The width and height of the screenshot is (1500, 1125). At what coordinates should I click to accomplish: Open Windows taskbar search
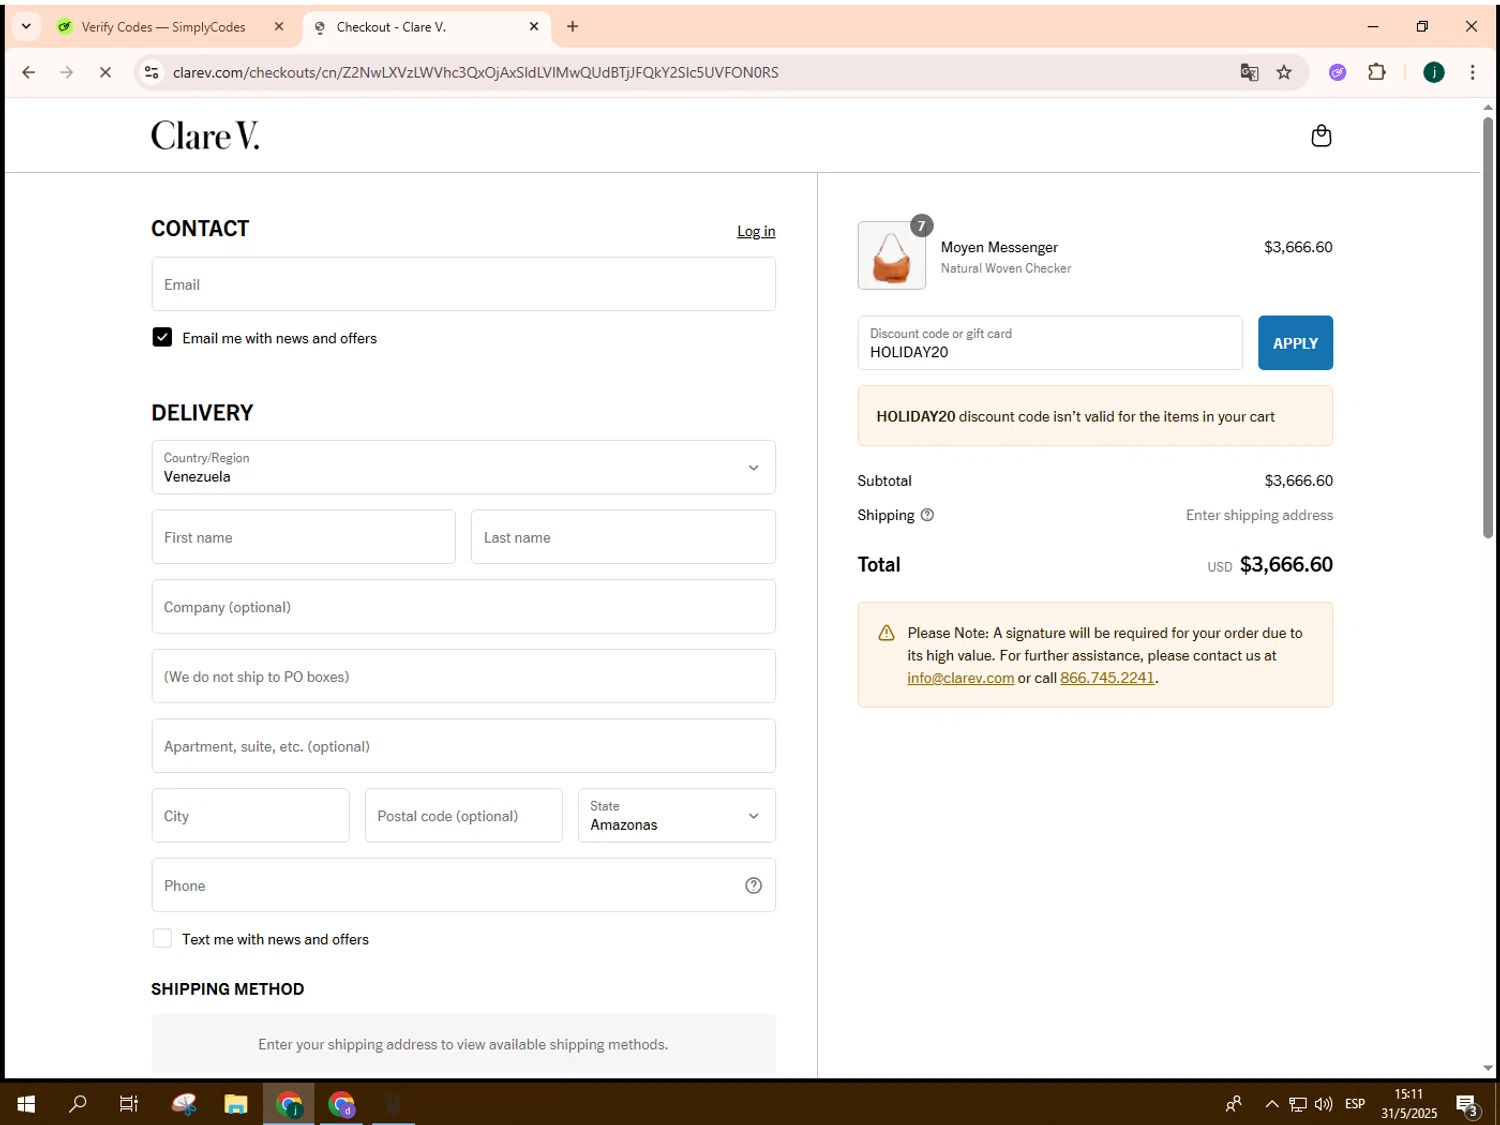[x=77, y=1104]
